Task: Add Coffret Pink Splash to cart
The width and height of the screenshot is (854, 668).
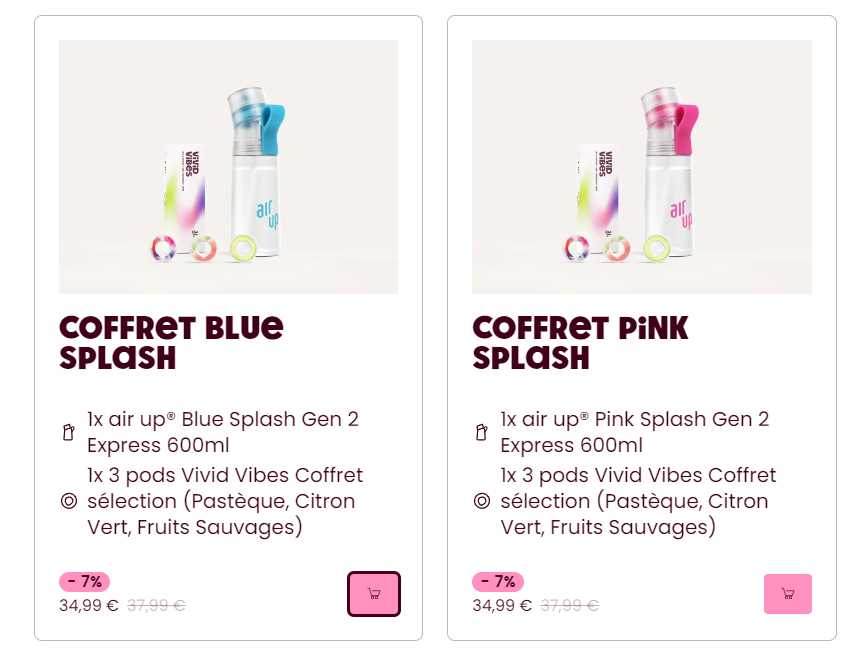Action: tap(787, 594)
